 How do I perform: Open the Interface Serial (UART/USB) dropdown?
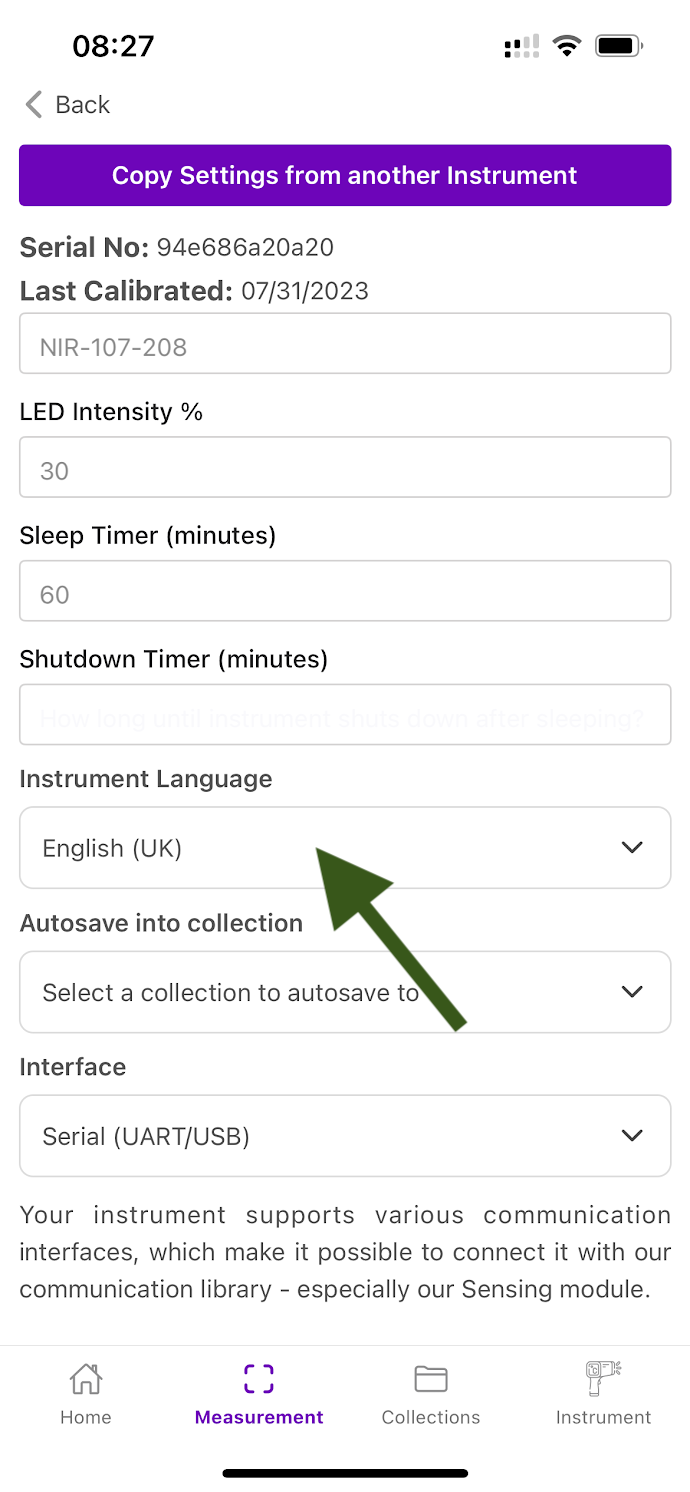345,1136
